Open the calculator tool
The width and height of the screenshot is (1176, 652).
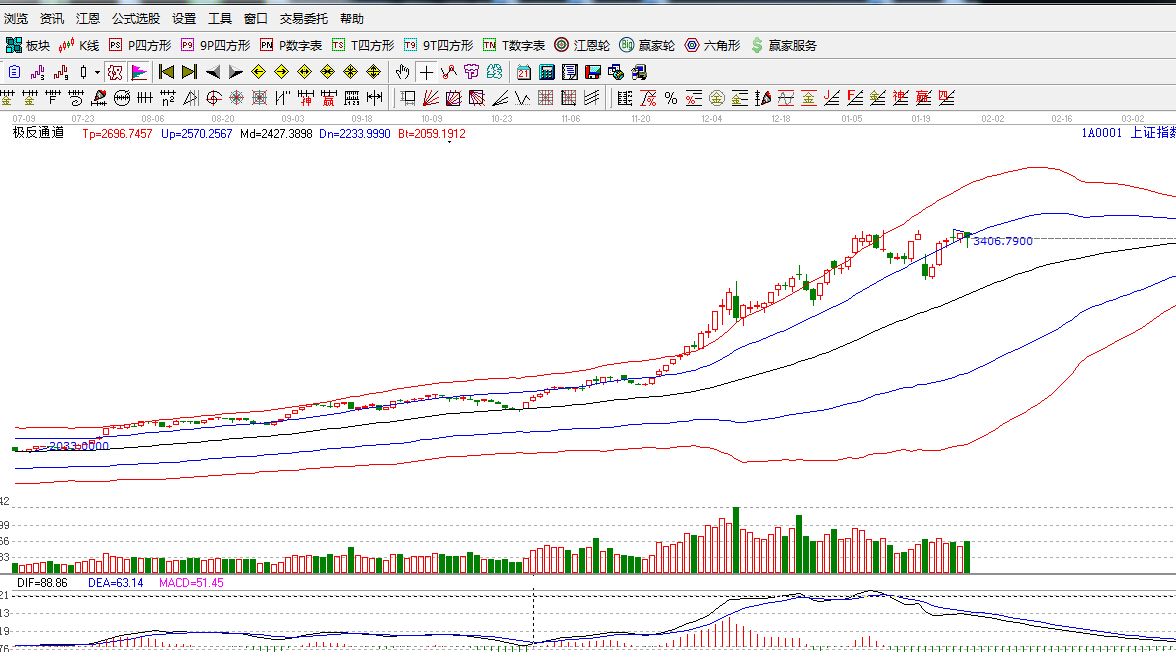click(547, 72)
